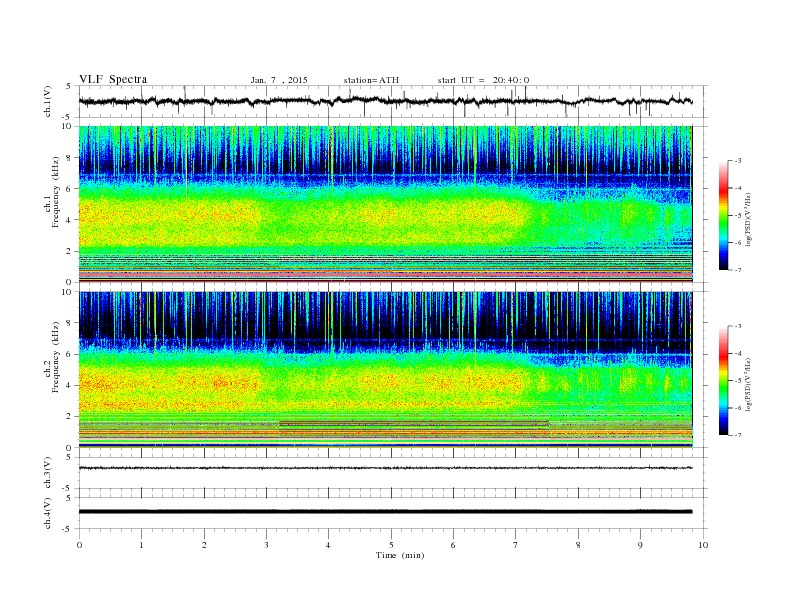Click the ch.1 waveform trace at top
792x612 pixels.
click(385, 101)
